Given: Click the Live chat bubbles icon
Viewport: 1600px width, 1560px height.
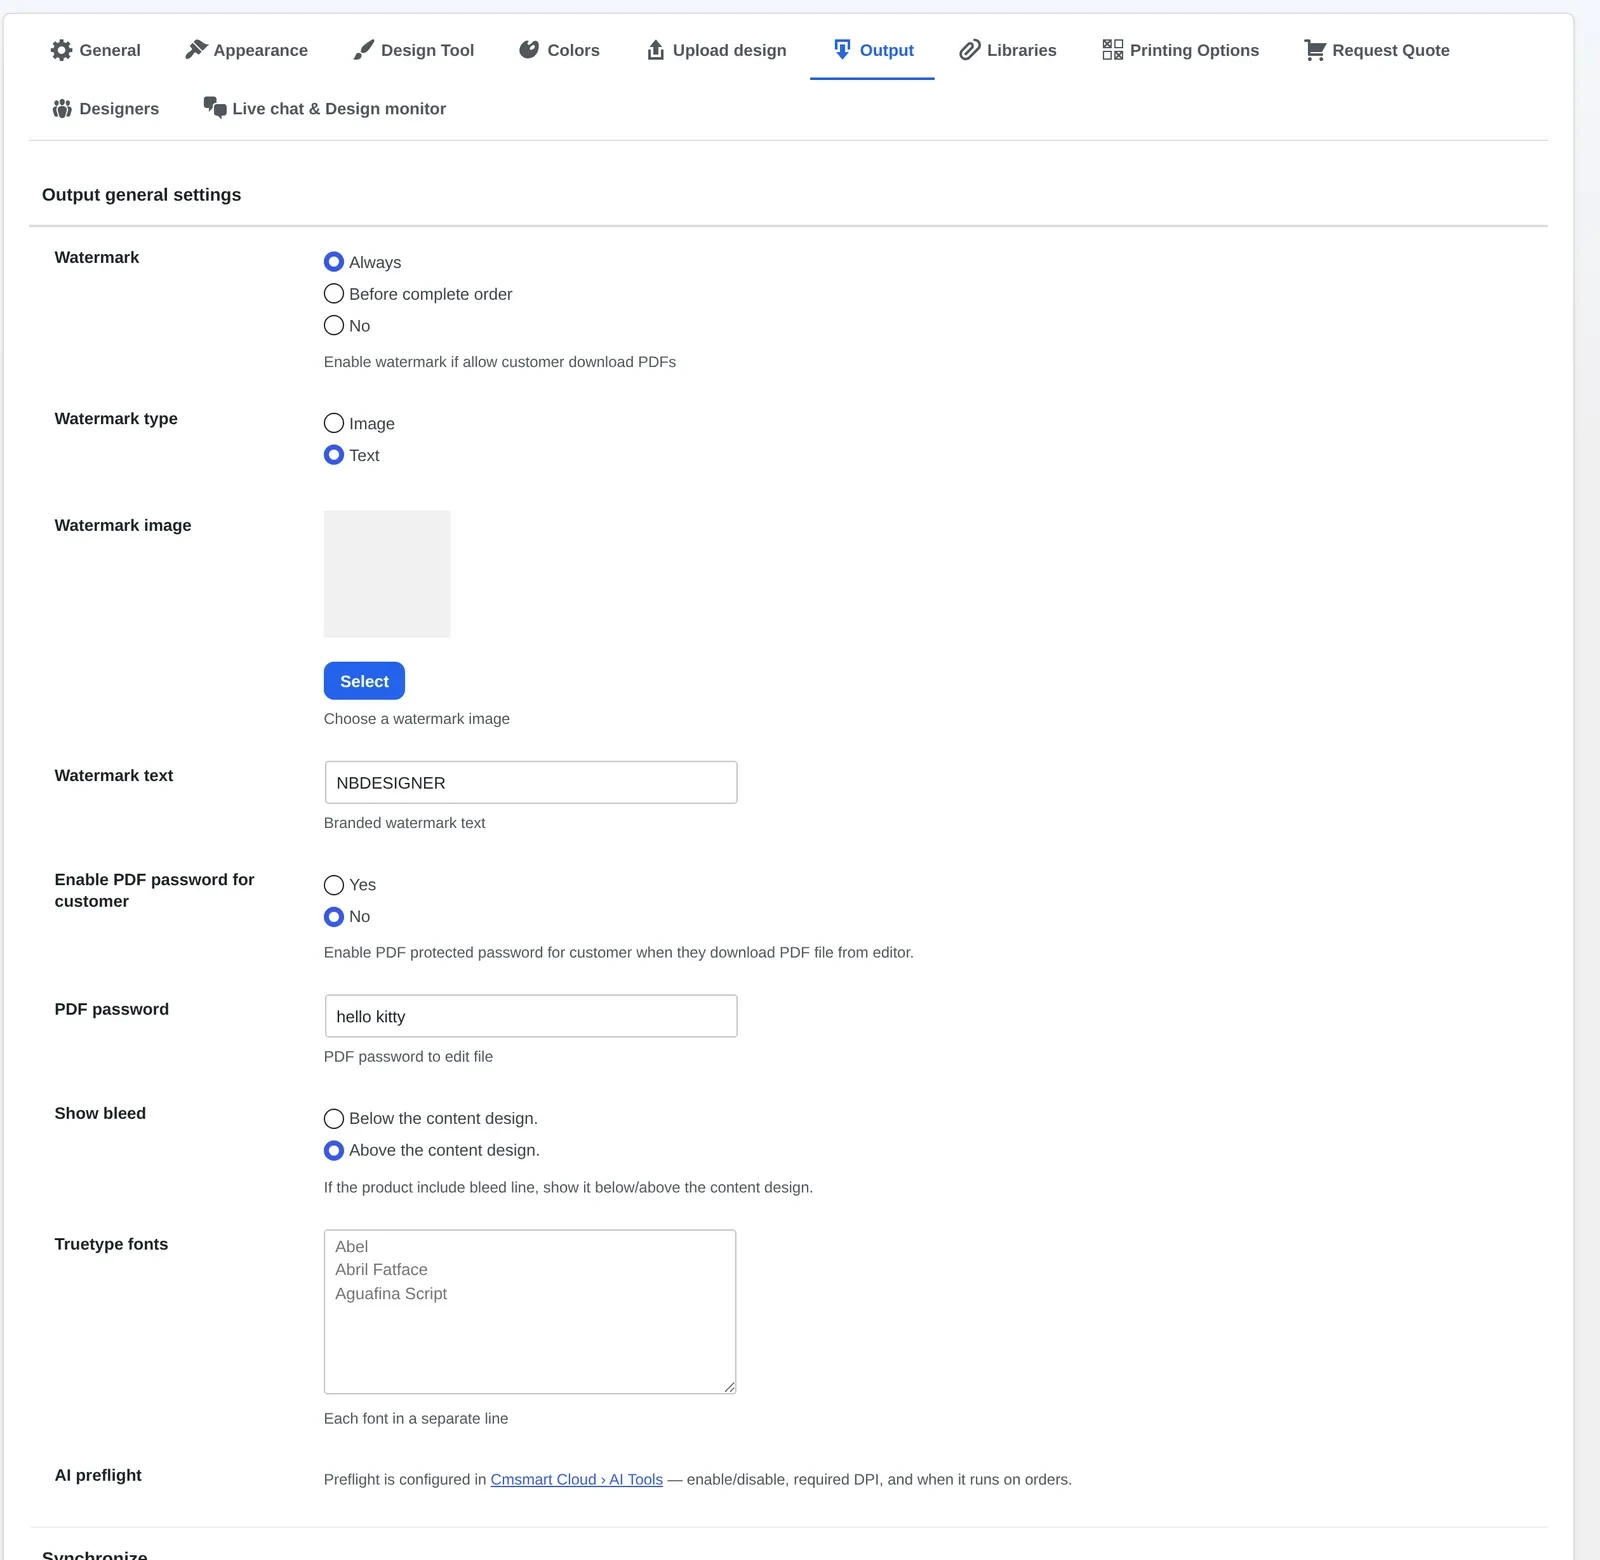Looking at the screenshot, I should tap(215, 108).
